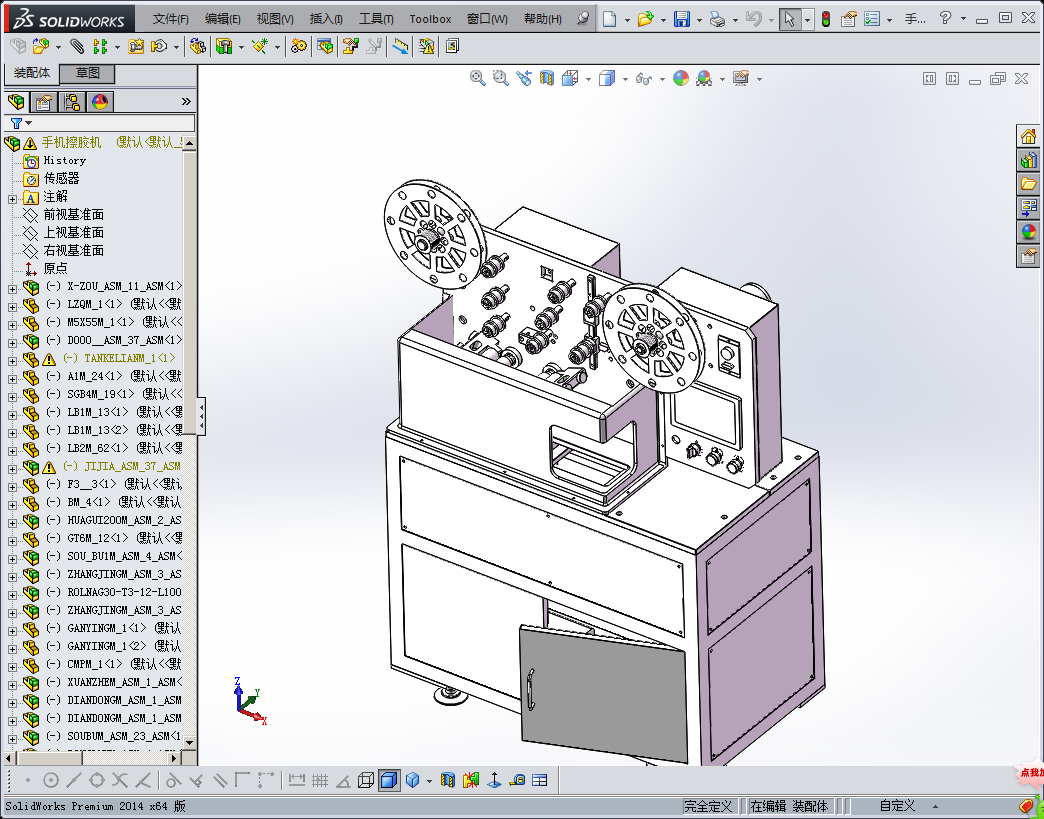Open the DisplayManager color ball tab
Image resolution: width=1044 pixels, height=819 pixels.
click(x=100, y=102)
